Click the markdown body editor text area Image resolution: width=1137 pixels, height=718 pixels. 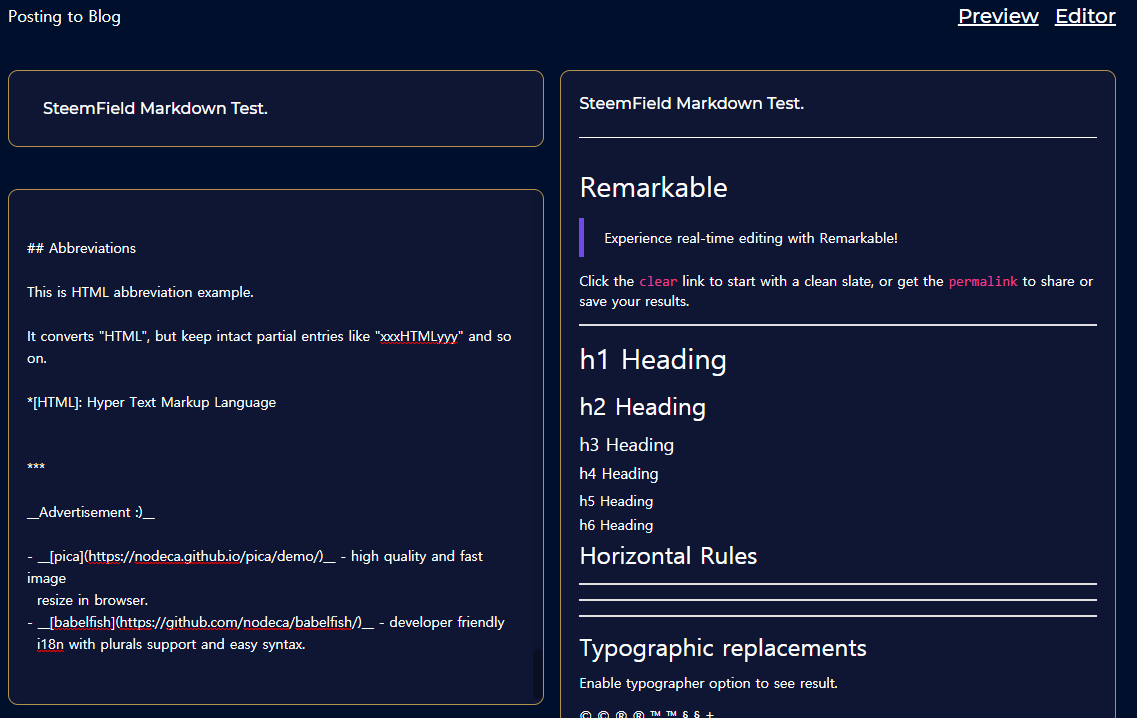[x=276, y=447]
